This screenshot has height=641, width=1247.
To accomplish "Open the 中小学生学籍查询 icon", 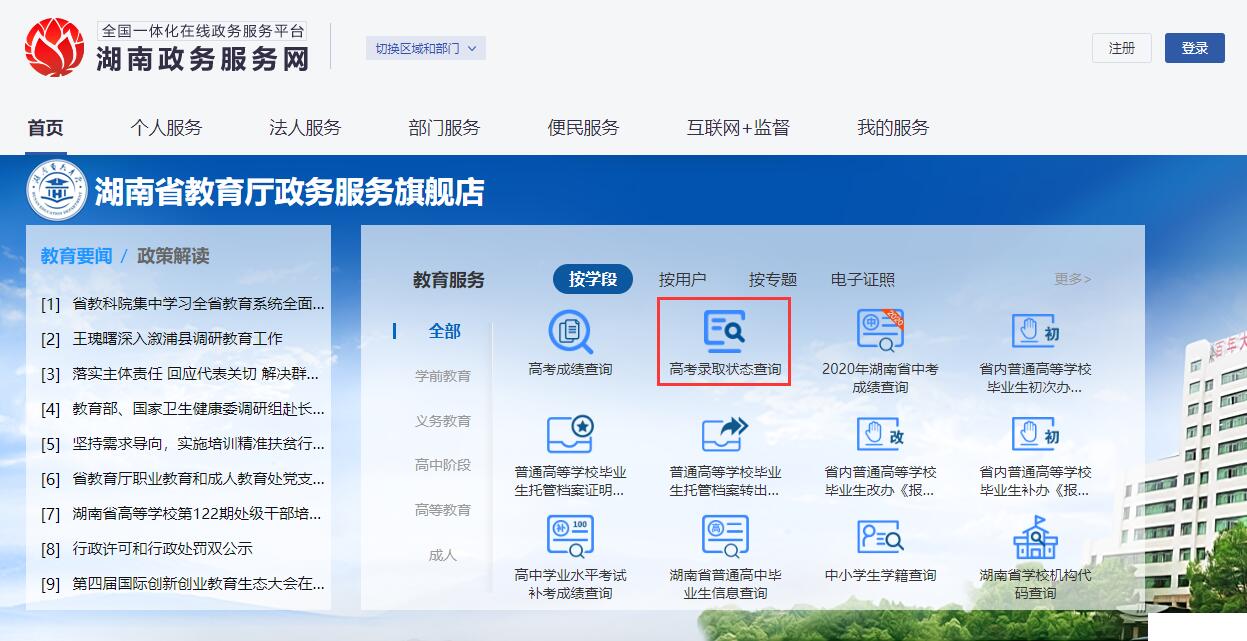I will click(x=880, y=538).
